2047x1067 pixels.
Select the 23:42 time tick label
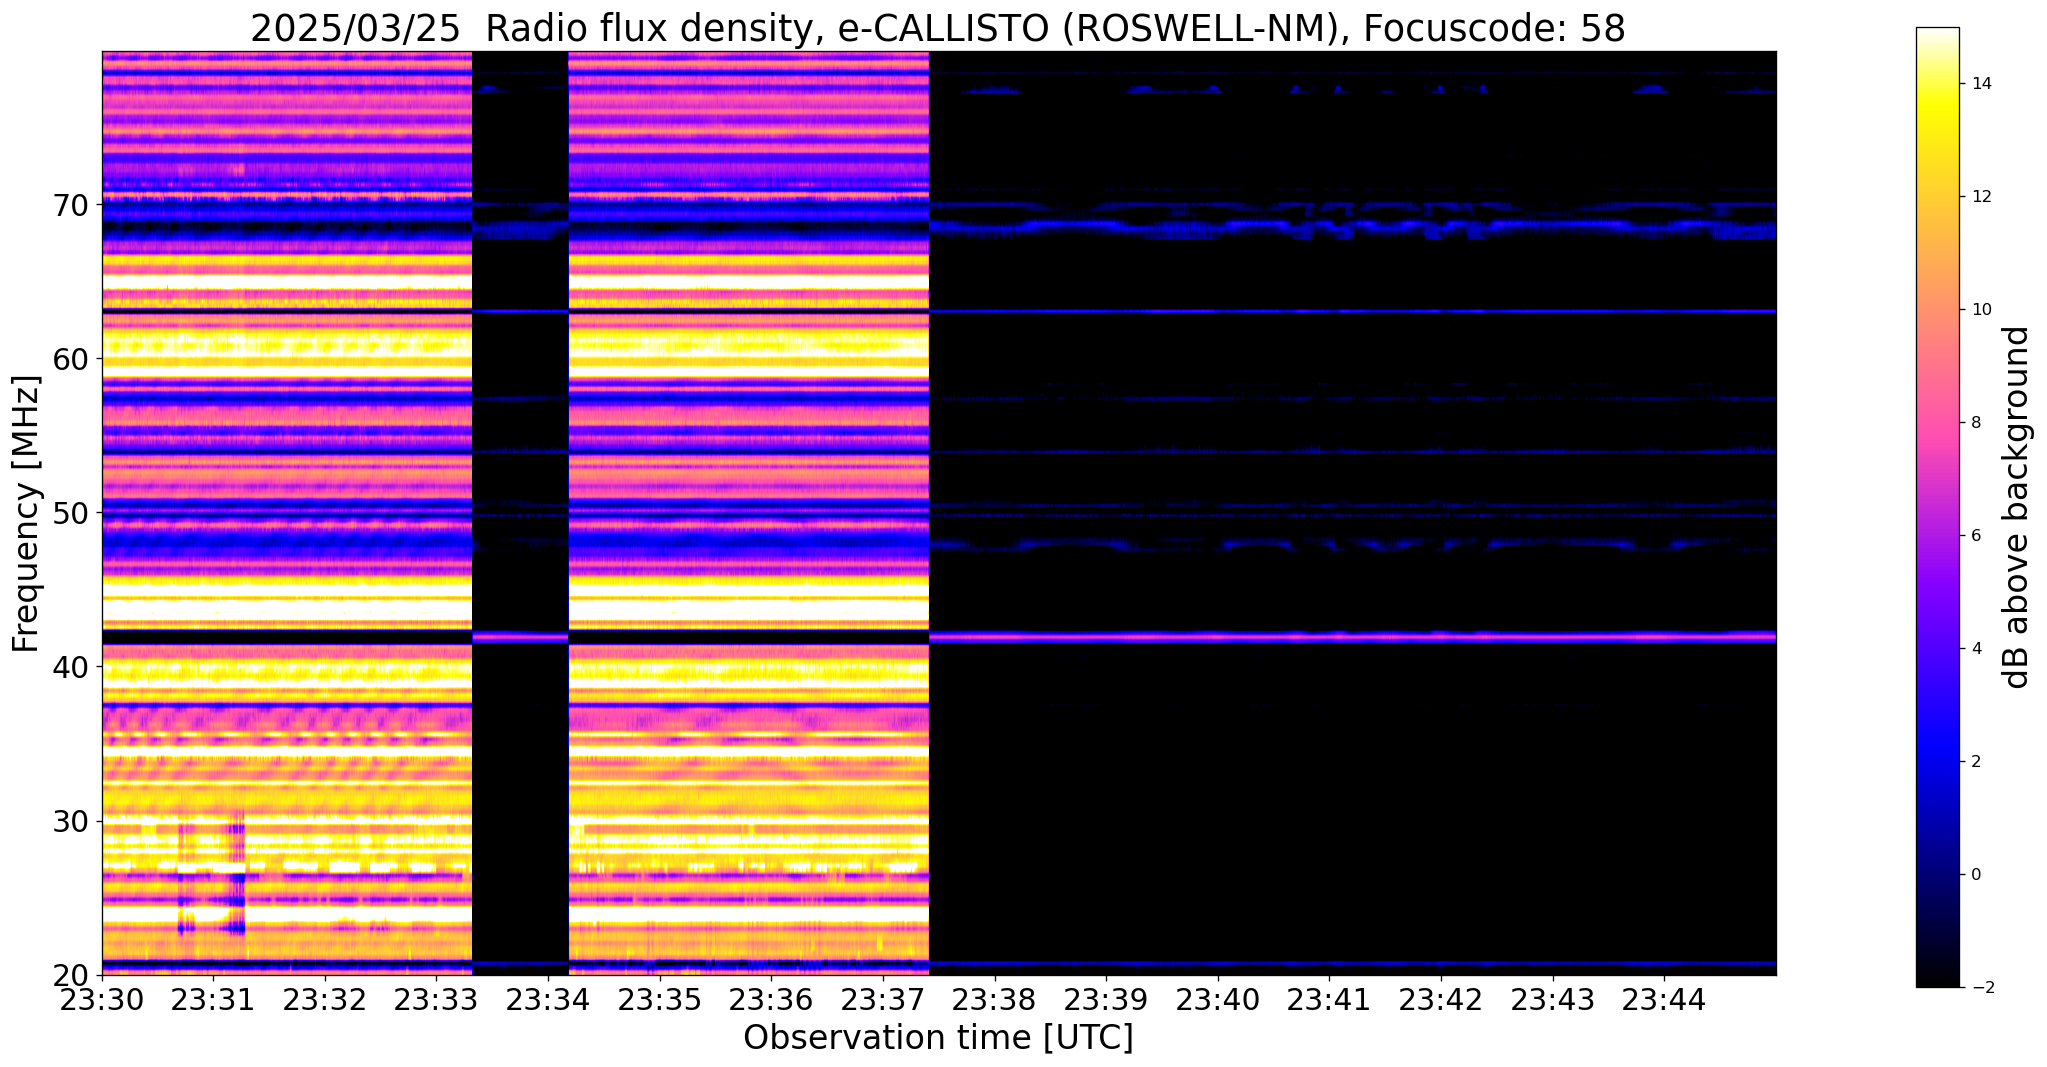(1441, 999)
